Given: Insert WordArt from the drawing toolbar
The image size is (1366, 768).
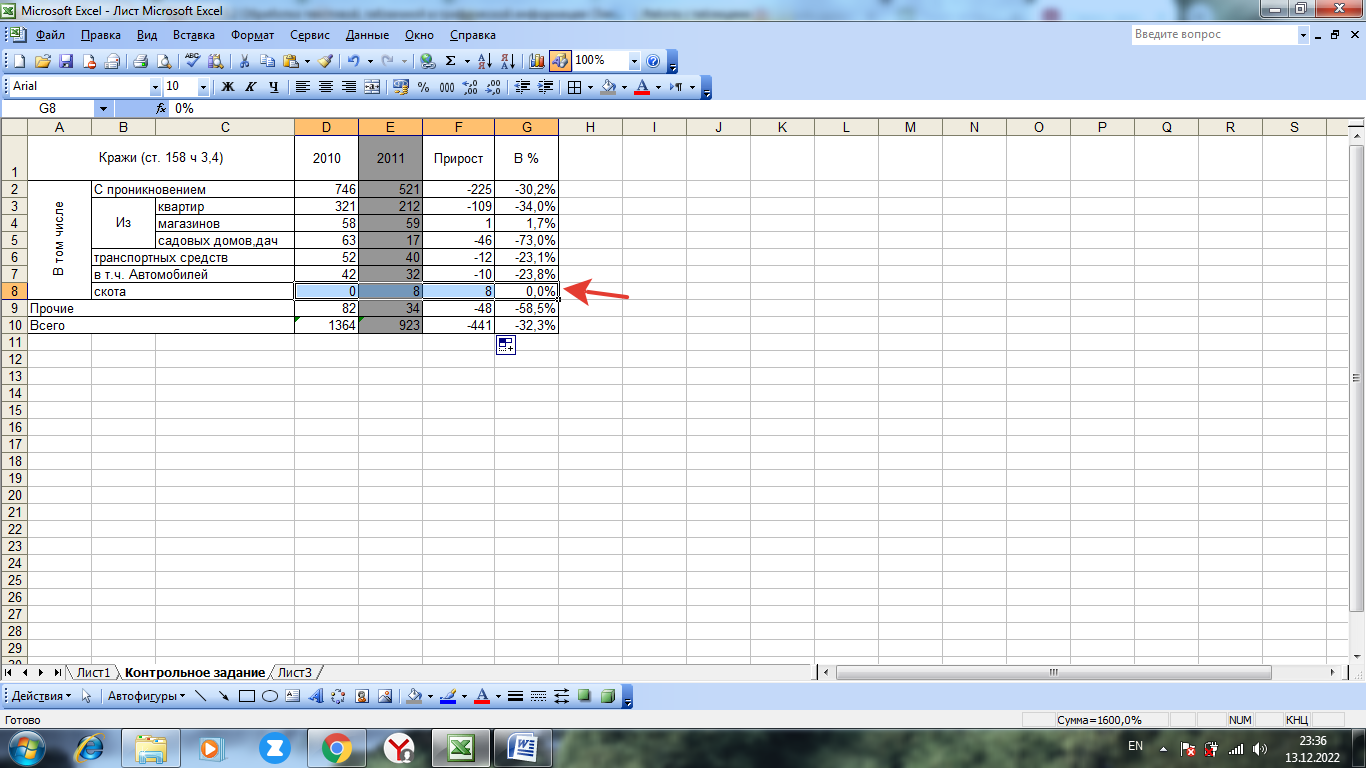Looking at the screenshot, I should [x=315, y=696].
